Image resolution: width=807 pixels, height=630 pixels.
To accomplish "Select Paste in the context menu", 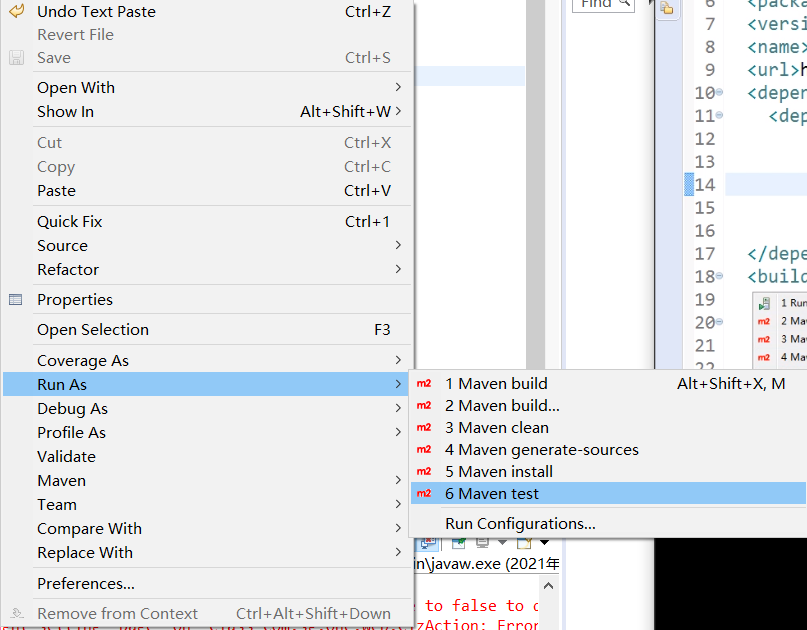I will click(207, 190).
